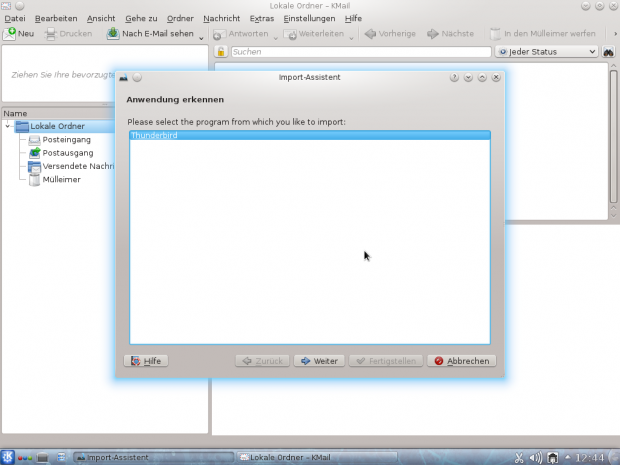
Task: Click the Weiterleiten forward icon
Action: pyautogui.click(x=290, y=34)
